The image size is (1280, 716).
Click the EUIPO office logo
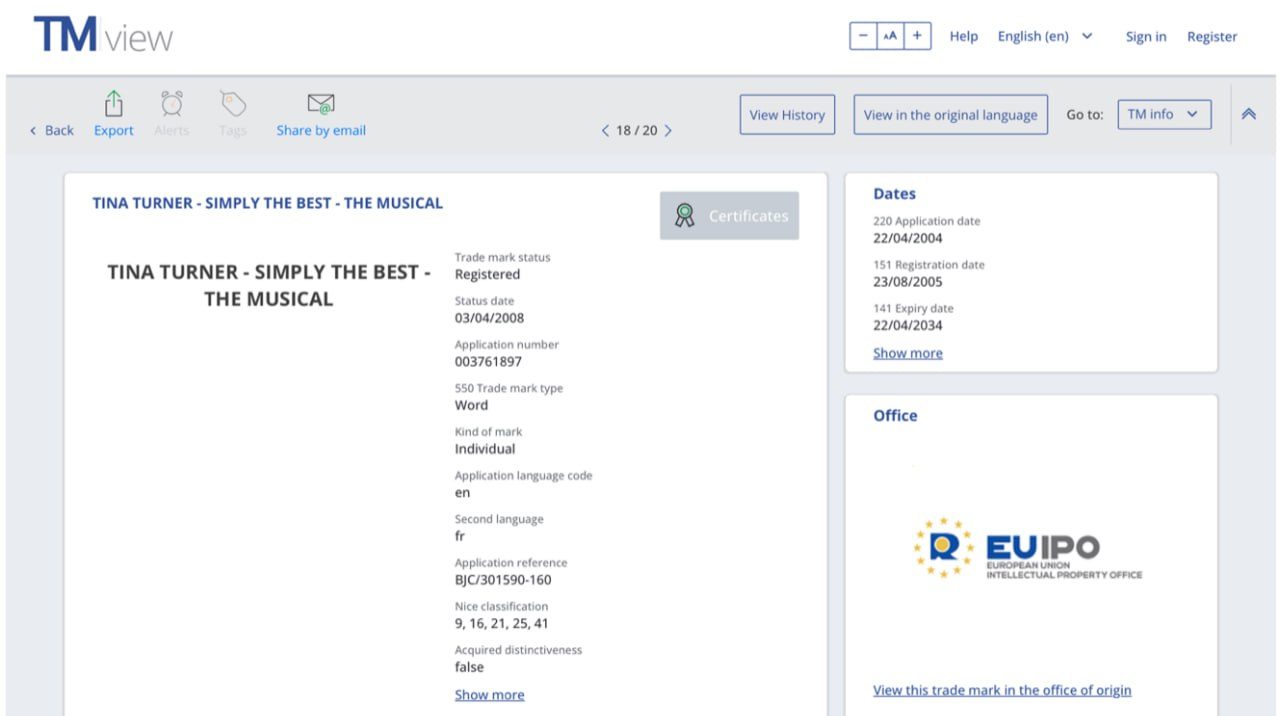[x=1026, y=548]
